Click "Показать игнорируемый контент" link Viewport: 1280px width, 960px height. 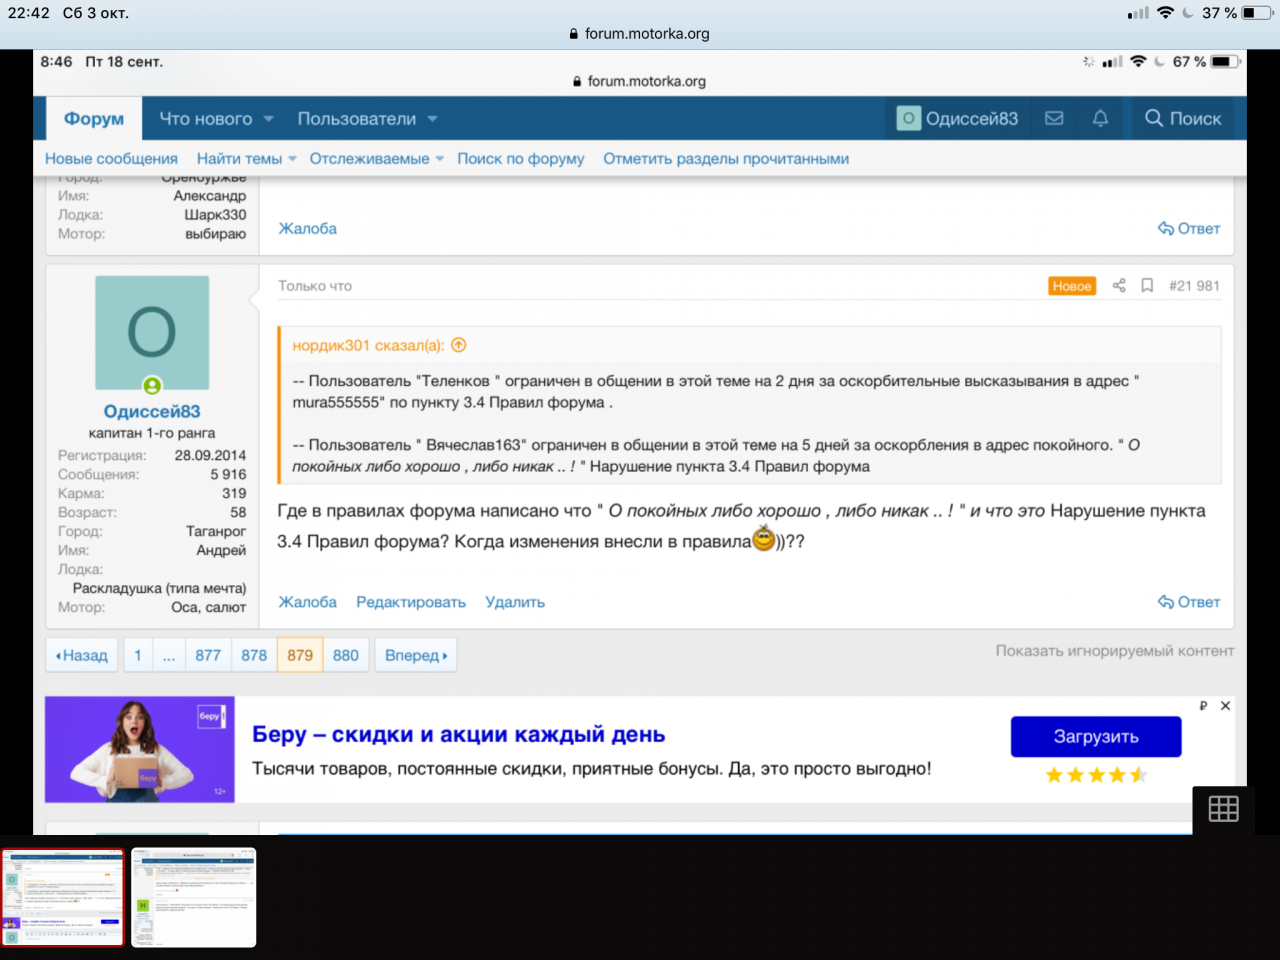click(1114, 651)
